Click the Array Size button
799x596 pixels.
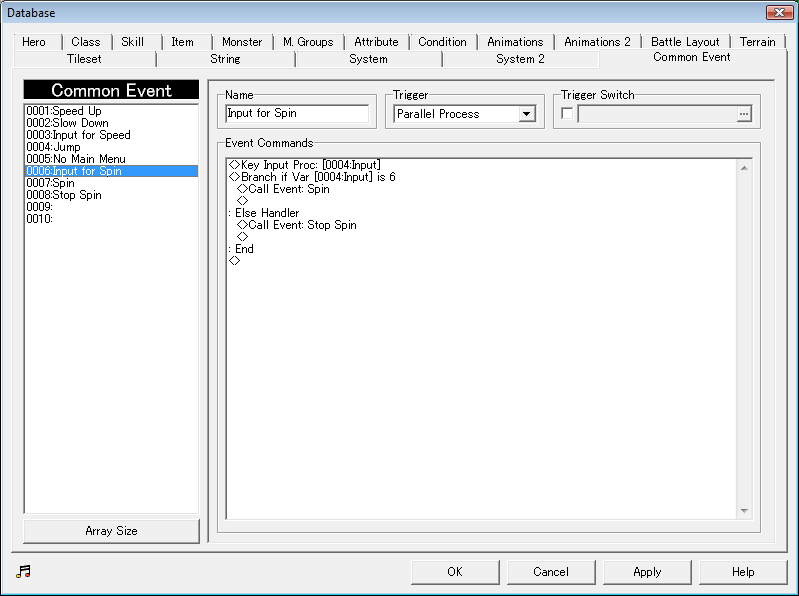click(111, 531)
